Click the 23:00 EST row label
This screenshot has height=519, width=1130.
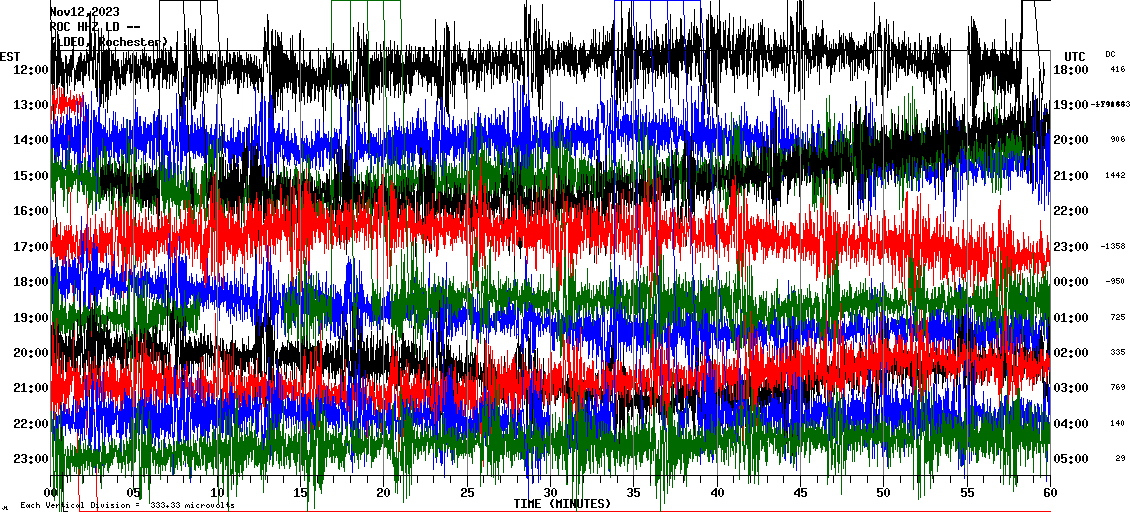coord(30,459)
